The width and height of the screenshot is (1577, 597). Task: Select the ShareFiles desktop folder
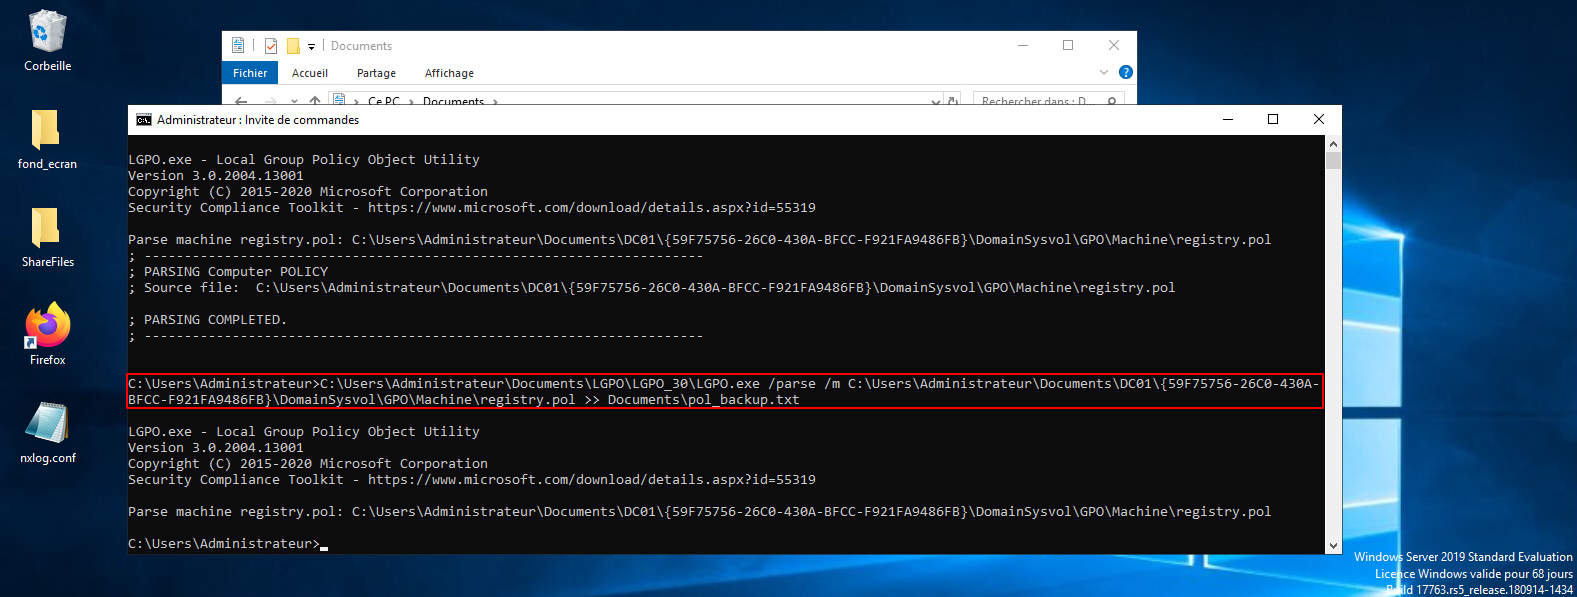[x=47, y=228]
